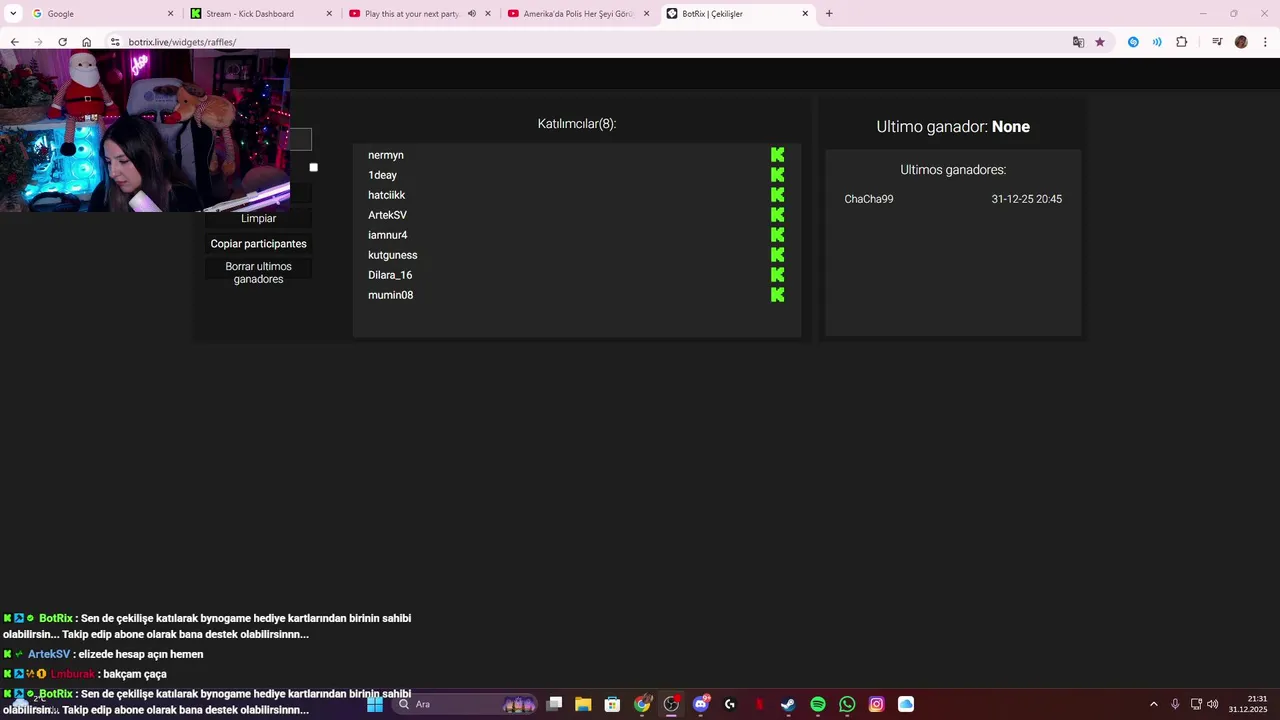Select participant iamnur4
The height and width of the screenshot is (720, 1280).
coord(387,235)
